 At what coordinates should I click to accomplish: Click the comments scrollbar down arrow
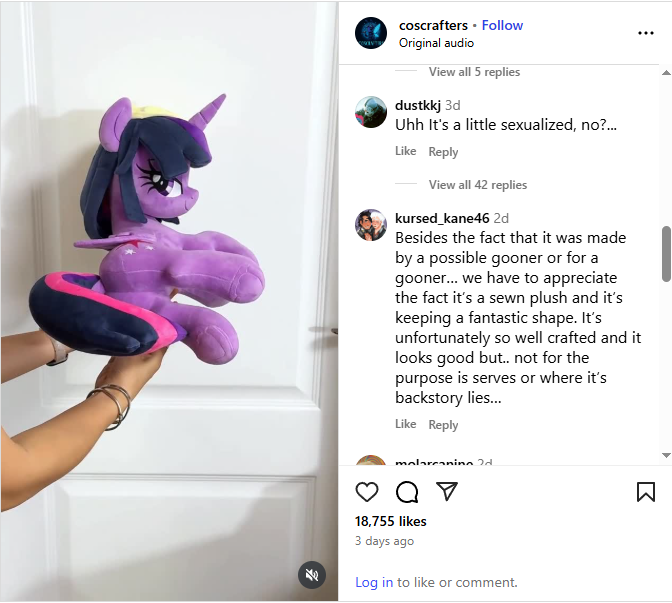pyautogui.click(x=666, y=455)
